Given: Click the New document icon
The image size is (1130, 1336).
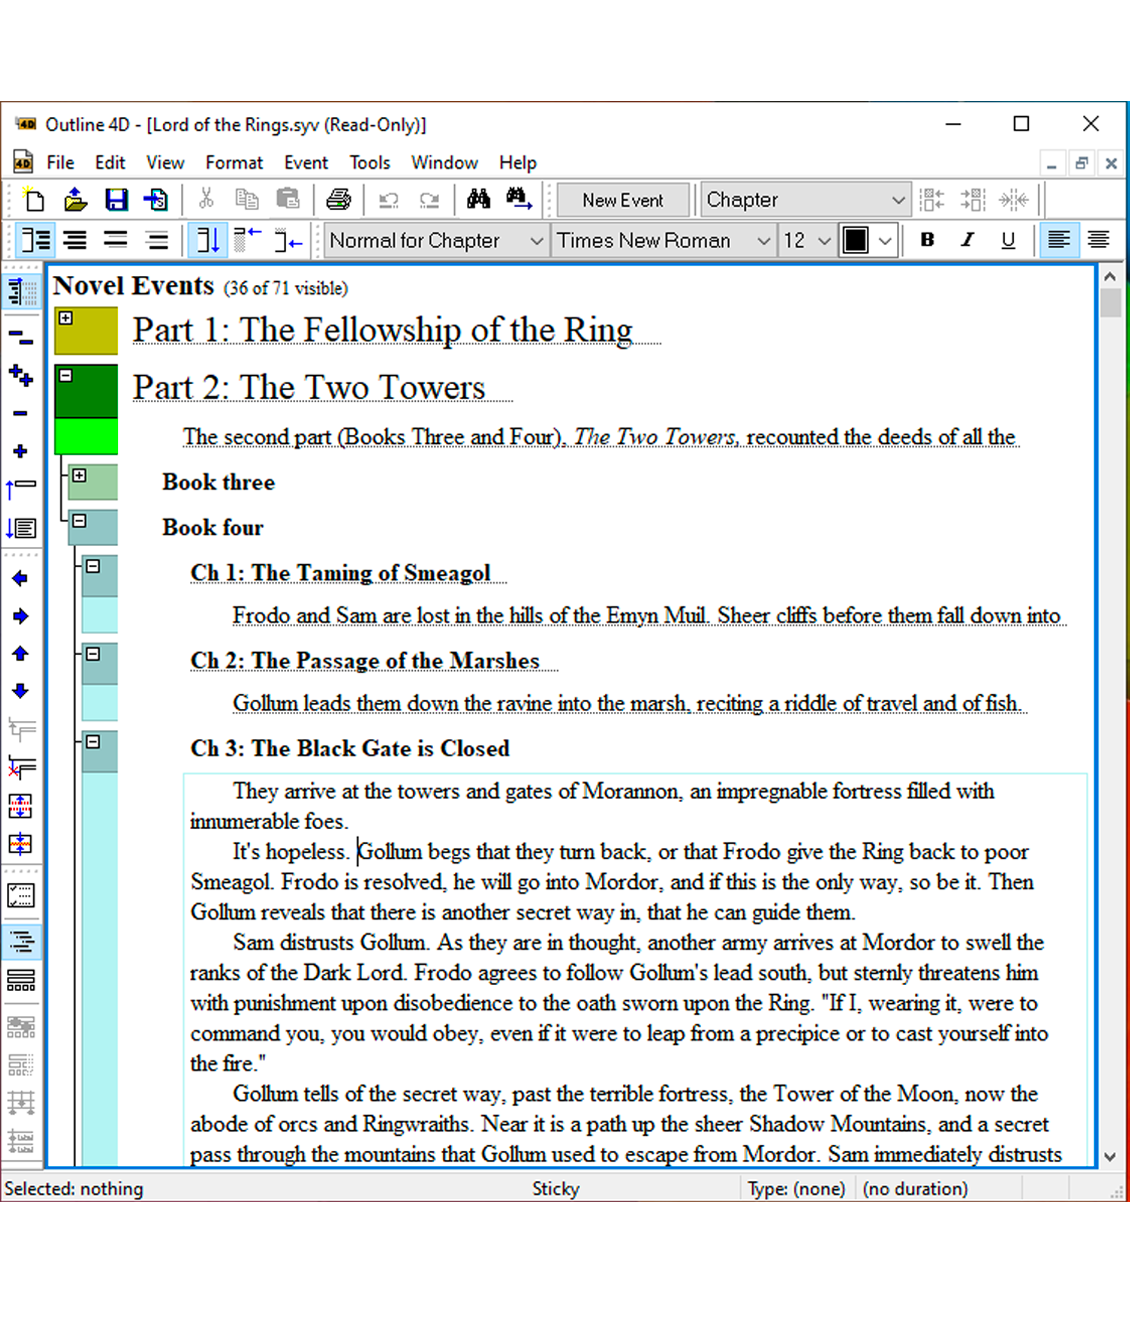Looking at the screenshot, I should [35, 200].
